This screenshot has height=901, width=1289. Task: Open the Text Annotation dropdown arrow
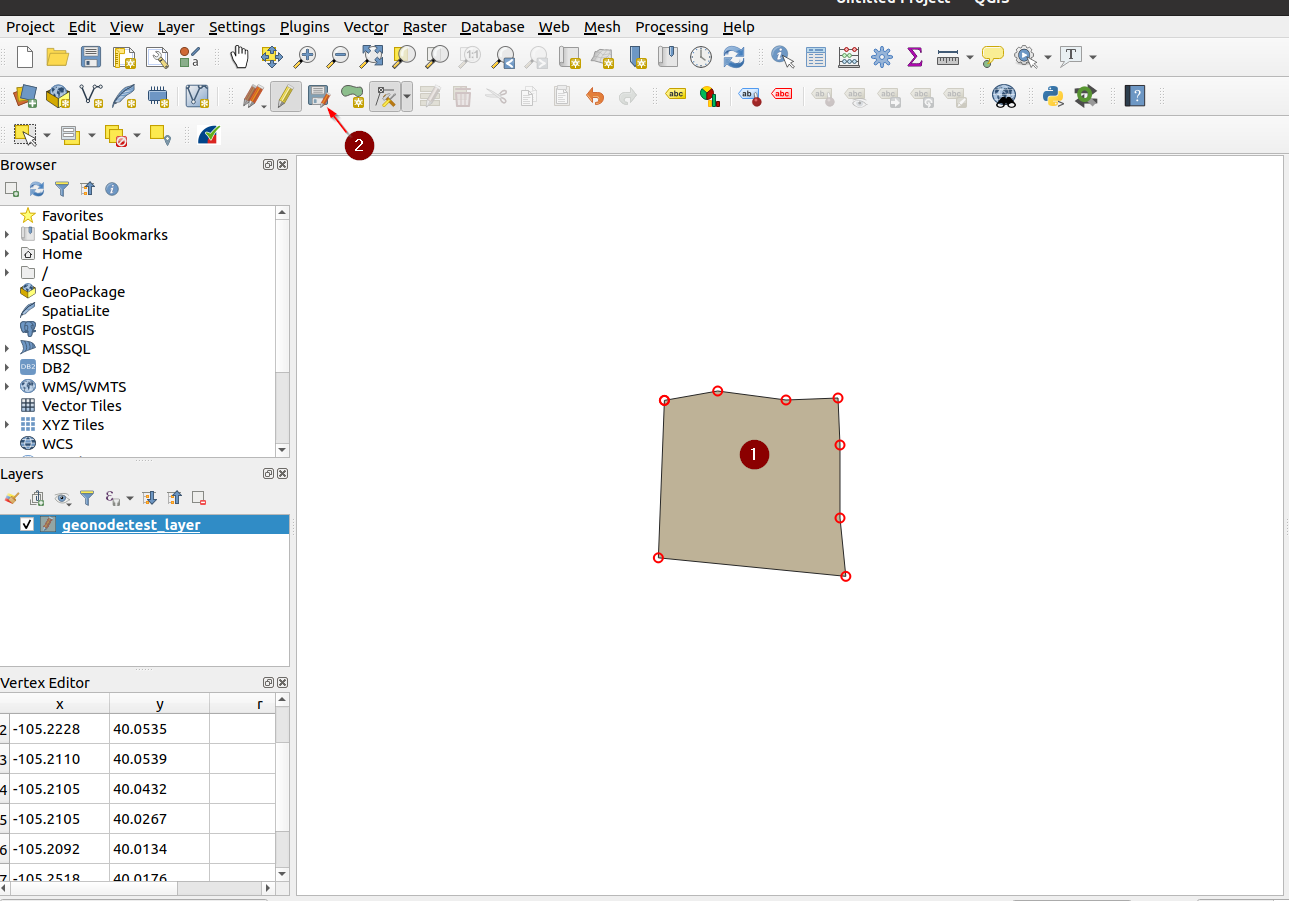[x=1092, y=57]
